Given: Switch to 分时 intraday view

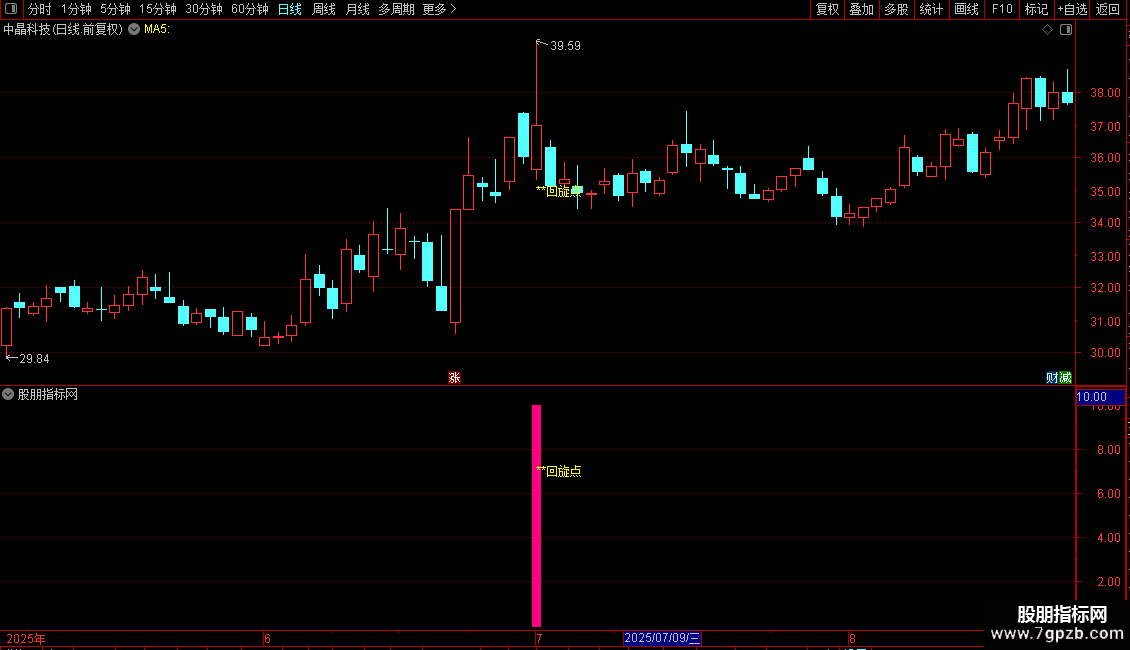Looking at the screenshot, I should (x=40, y=9).
